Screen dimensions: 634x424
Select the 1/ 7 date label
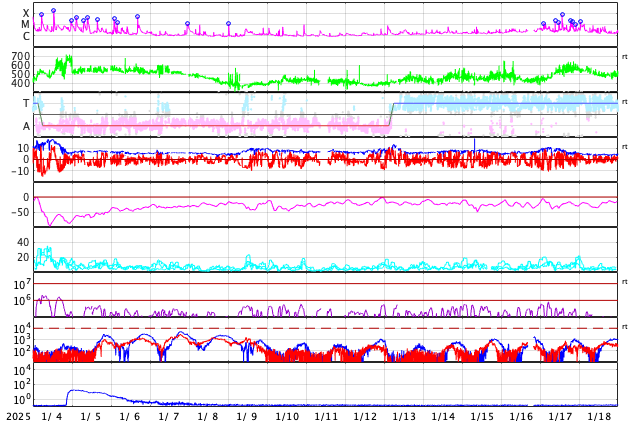(x=169, y=416)
